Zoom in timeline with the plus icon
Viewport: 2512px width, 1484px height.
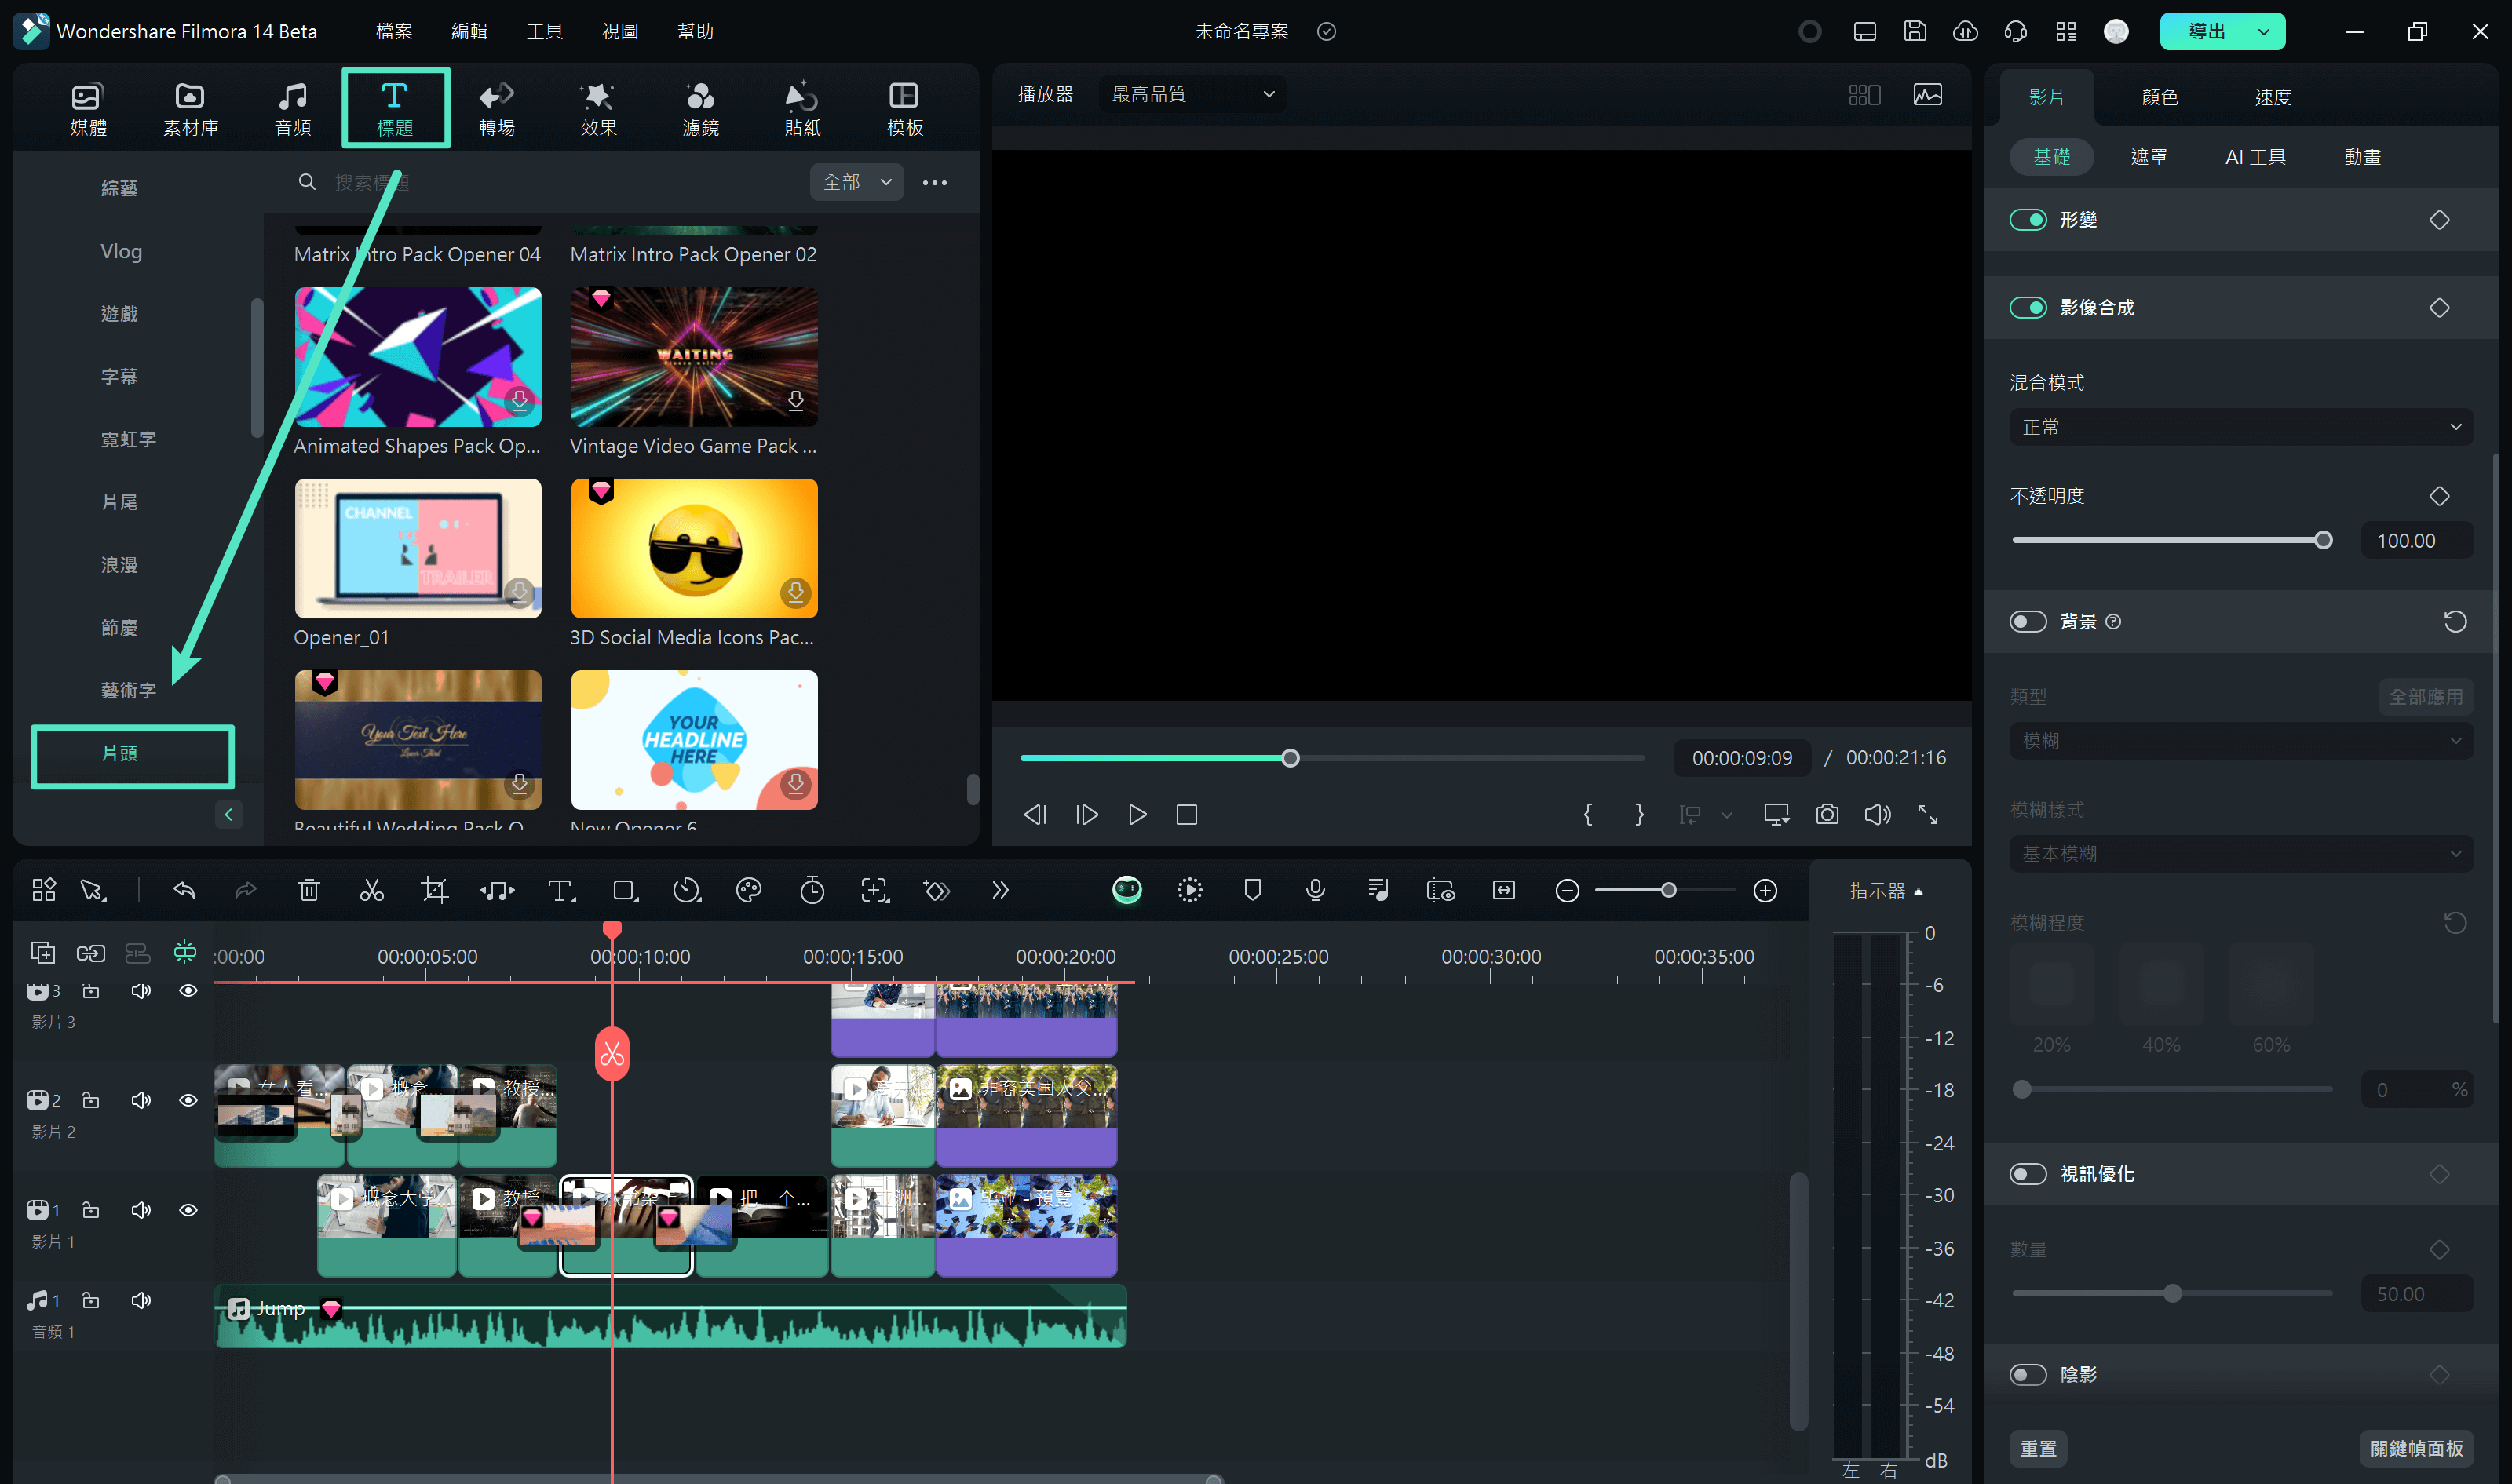(1765, 890)
